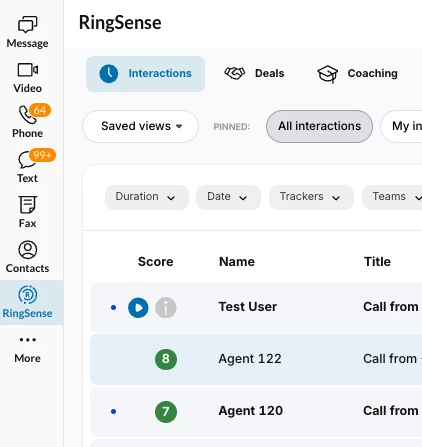Viewport: 422px width, 447px height.
Task: Click the info icon in Test User row
Action: pyautogui.click(x=166, y=308)
